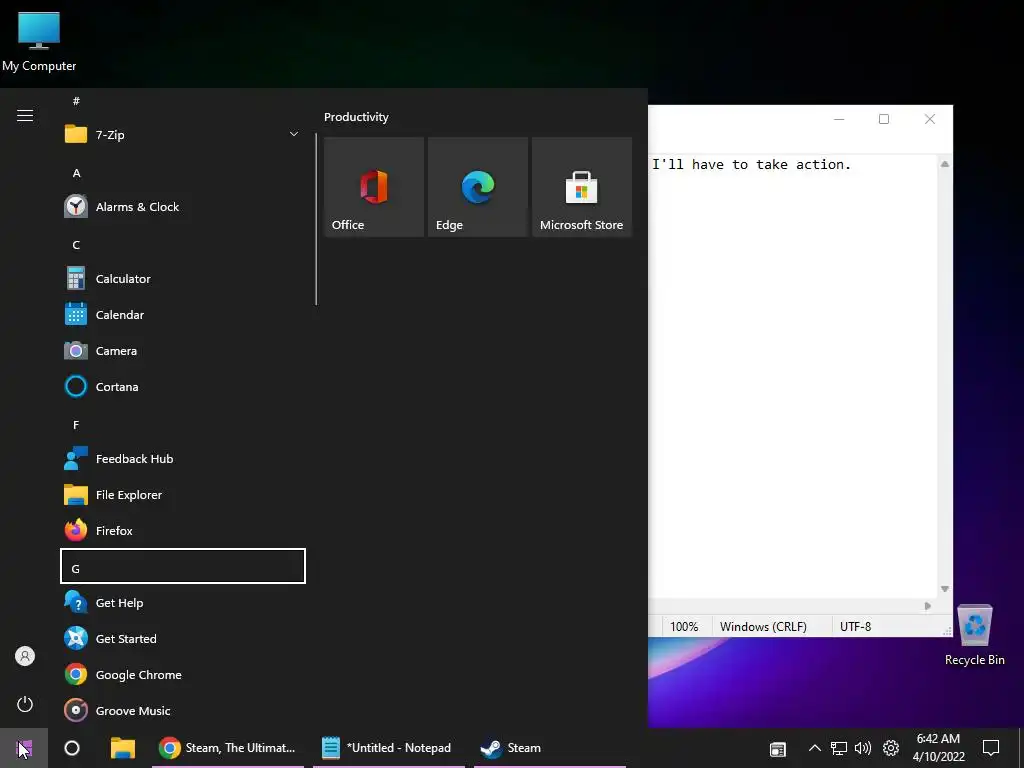
Task: Open File Explorer from the taskbar
Action: [123, 748]
